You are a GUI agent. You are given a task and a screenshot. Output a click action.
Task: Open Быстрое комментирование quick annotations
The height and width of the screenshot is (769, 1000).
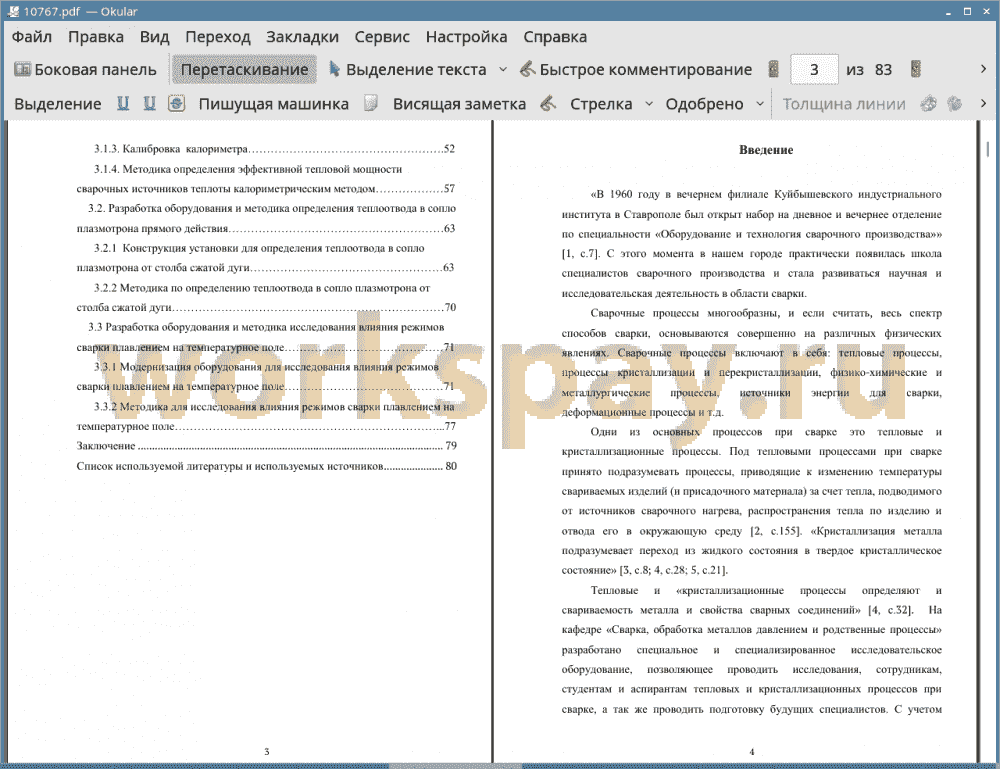coord(636,70)
